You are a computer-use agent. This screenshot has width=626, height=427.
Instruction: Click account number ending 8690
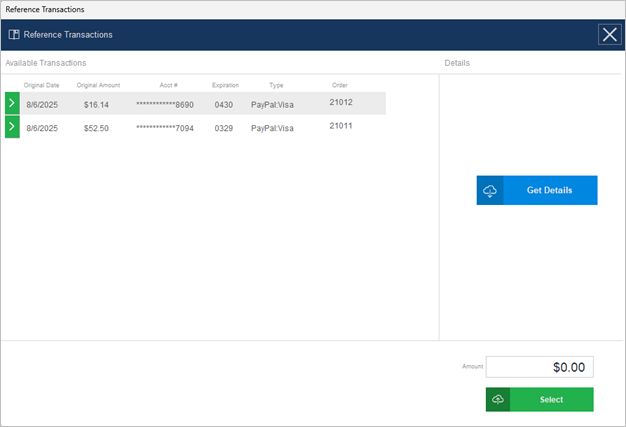pos(165,105)
